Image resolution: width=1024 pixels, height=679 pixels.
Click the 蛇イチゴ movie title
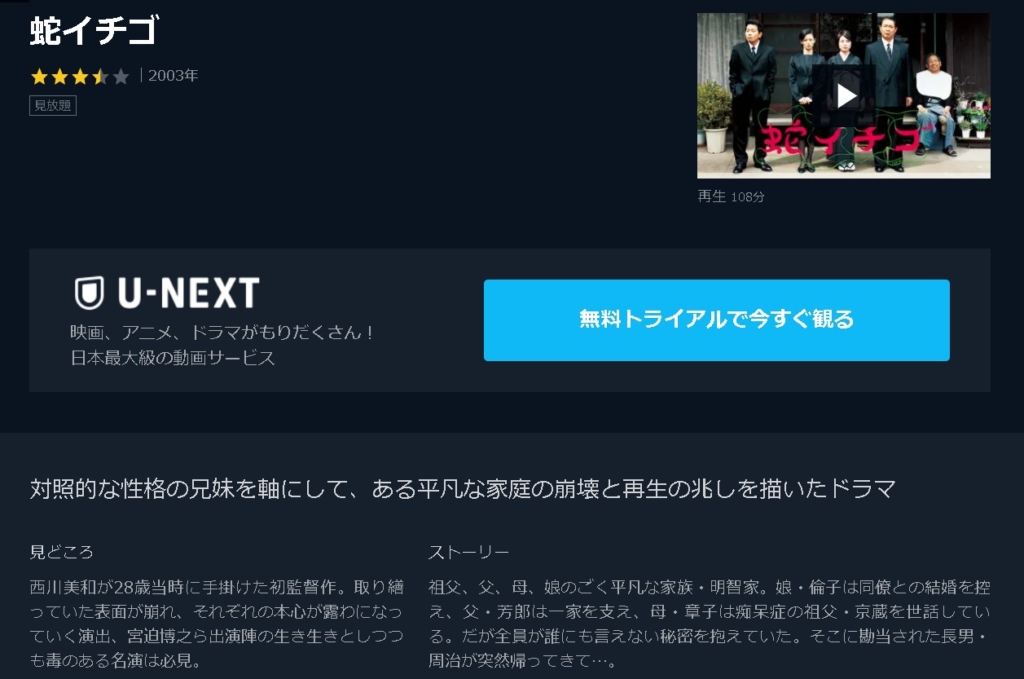pos(94,31)
